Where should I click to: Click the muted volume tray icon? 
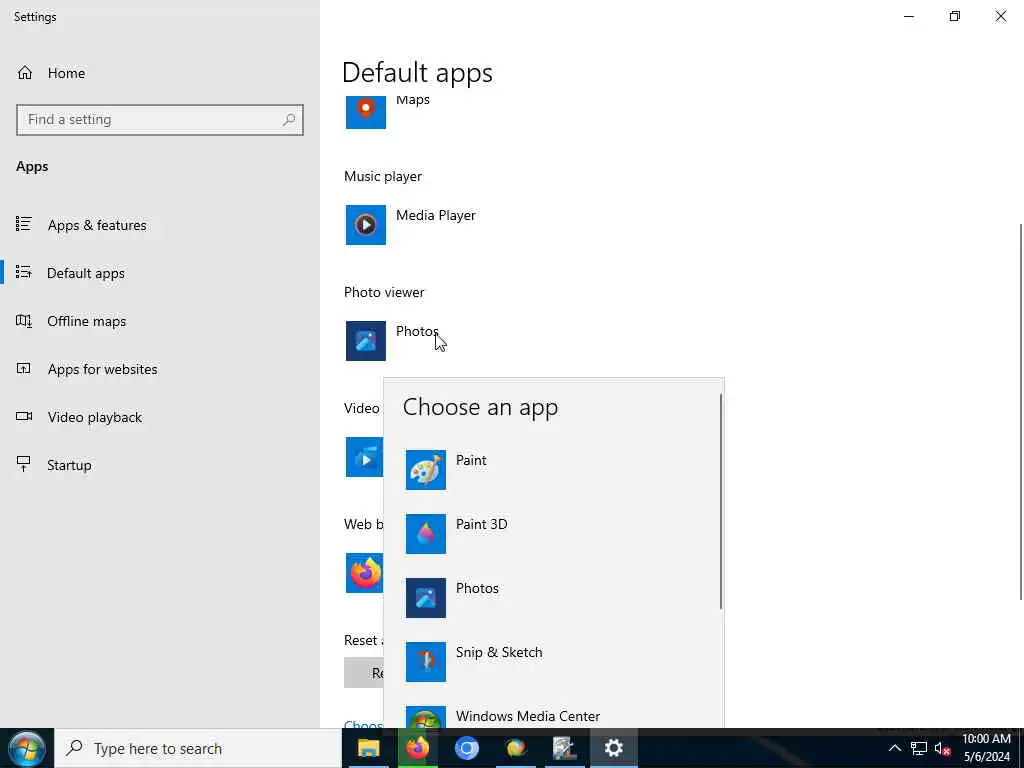(942, 748)
